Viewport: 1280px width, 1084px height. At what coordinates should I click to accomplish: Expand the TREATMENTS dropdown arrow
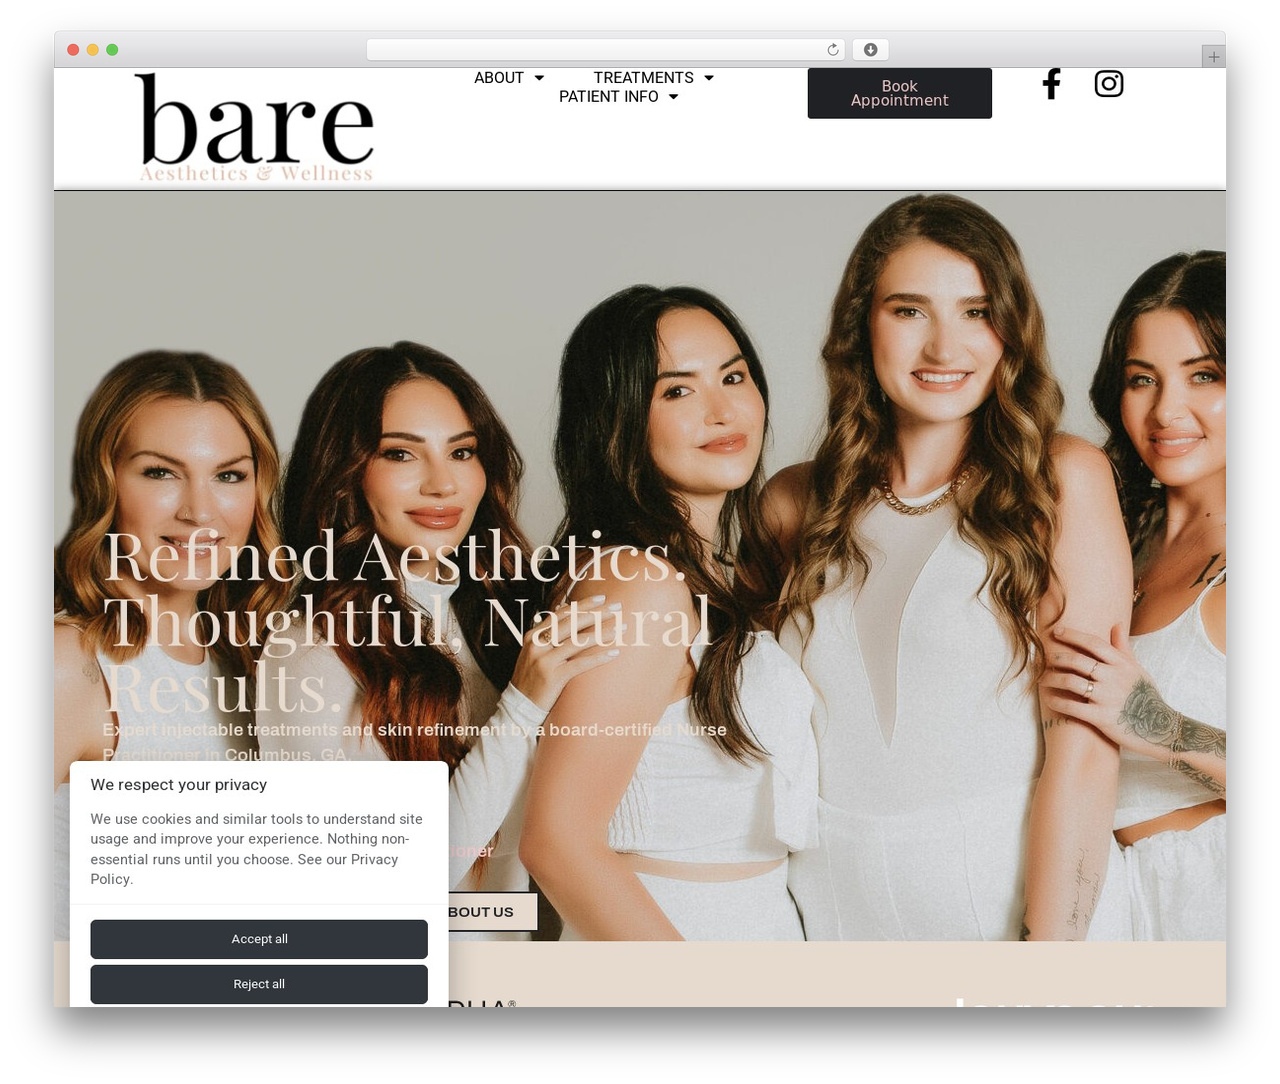pyautogui.click(x=709, y=78)
